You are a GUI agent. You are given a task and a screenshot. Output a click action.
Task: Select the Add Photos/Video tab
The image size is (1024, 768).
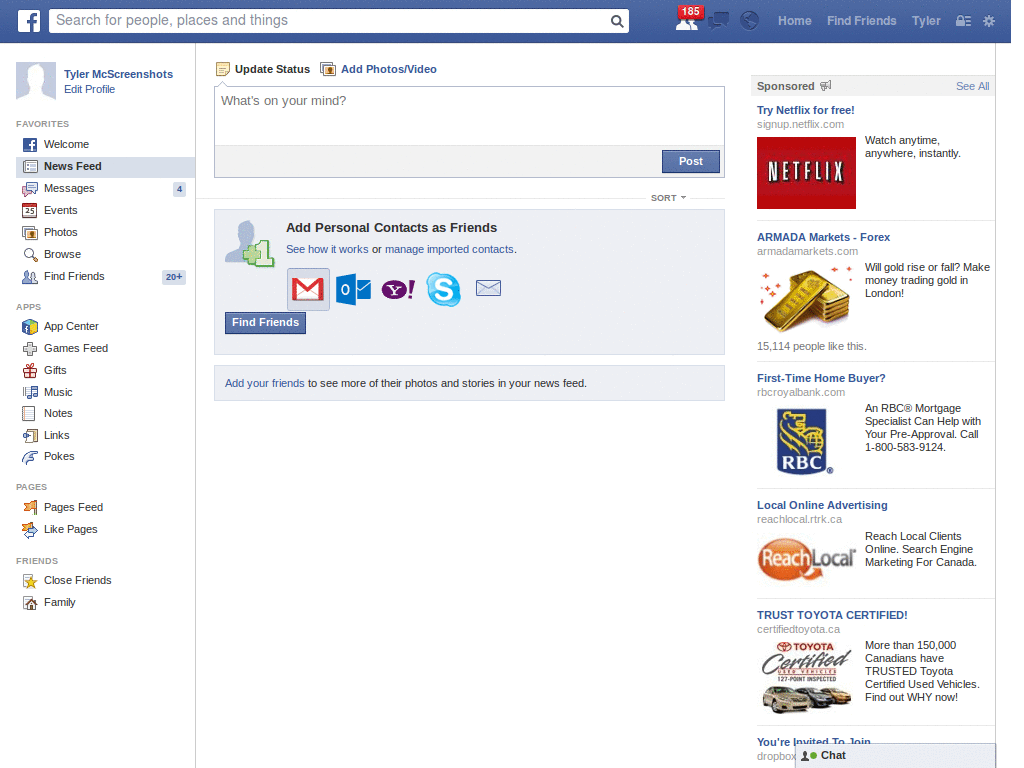pos(378,69)
